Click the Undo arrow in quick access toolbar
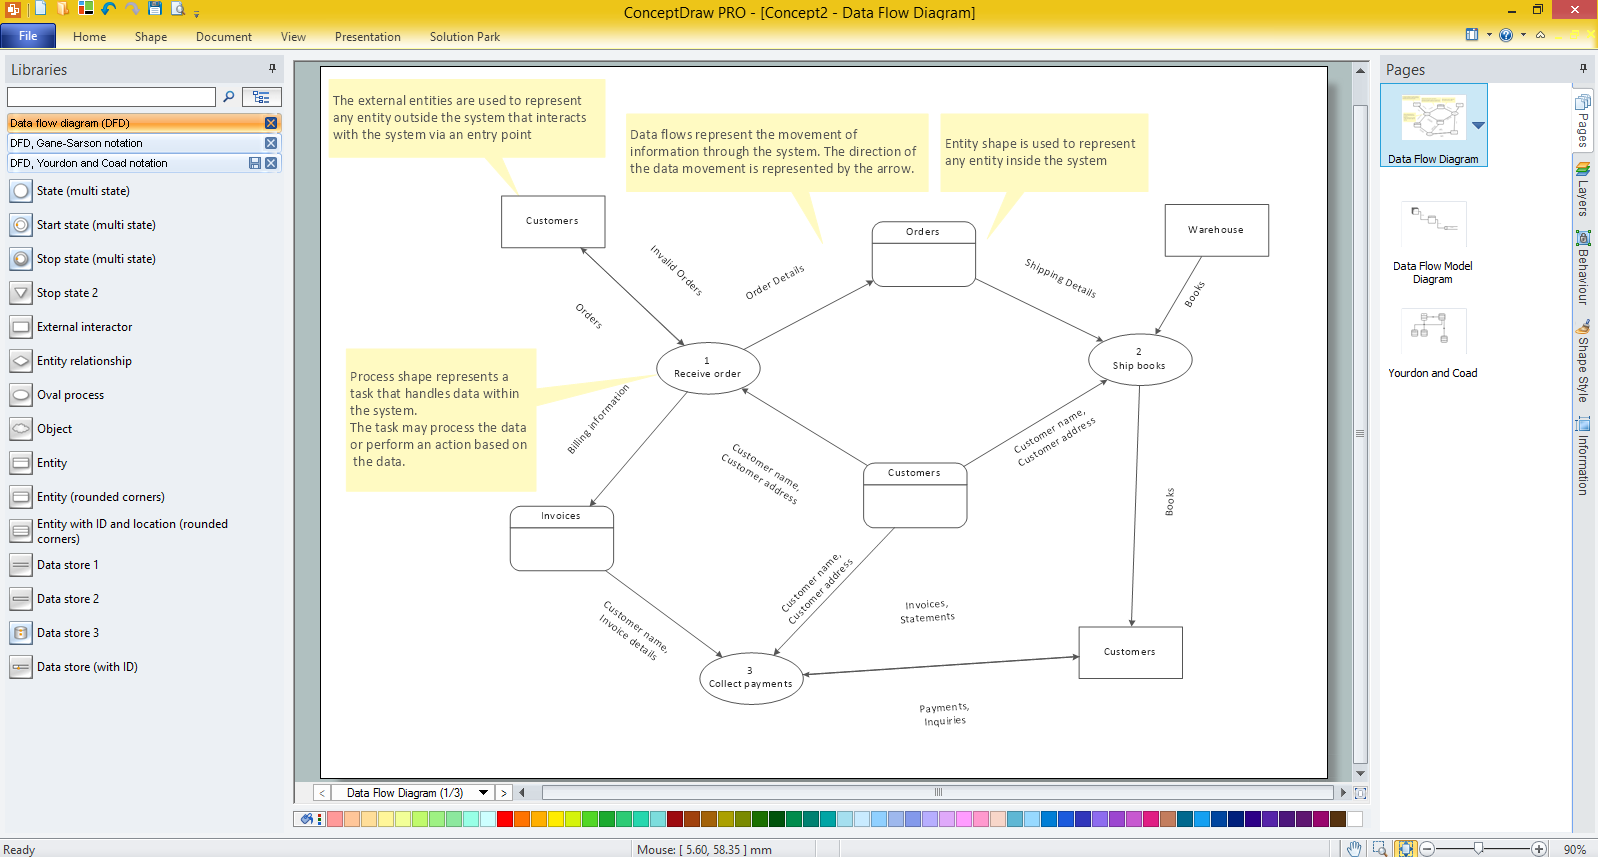The image size is (1598, 857). click(109, 9)
